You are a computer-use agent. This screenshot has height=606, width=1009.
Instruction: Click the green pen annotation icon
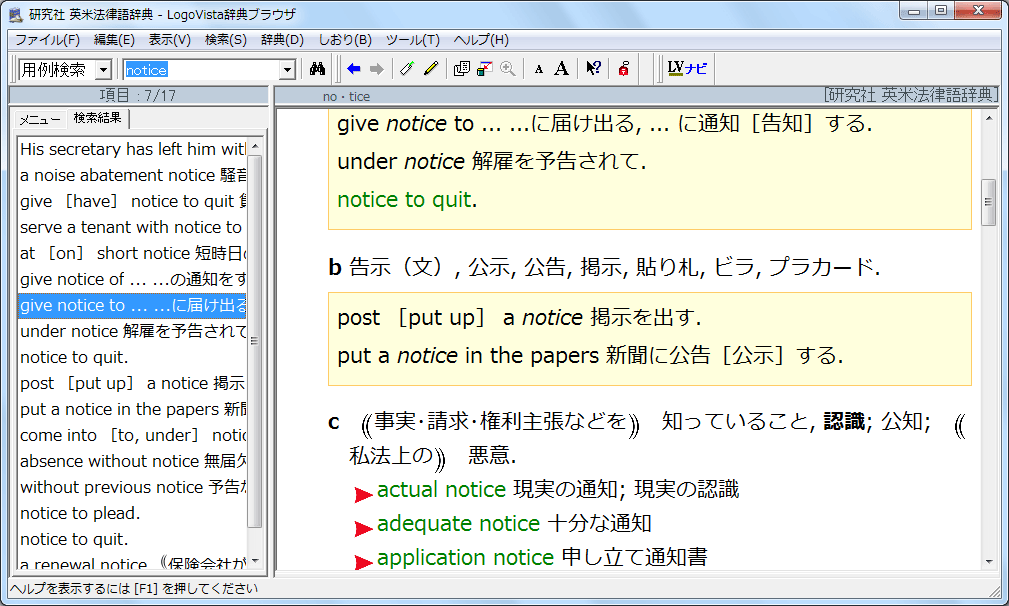click(x=406, y=69)
